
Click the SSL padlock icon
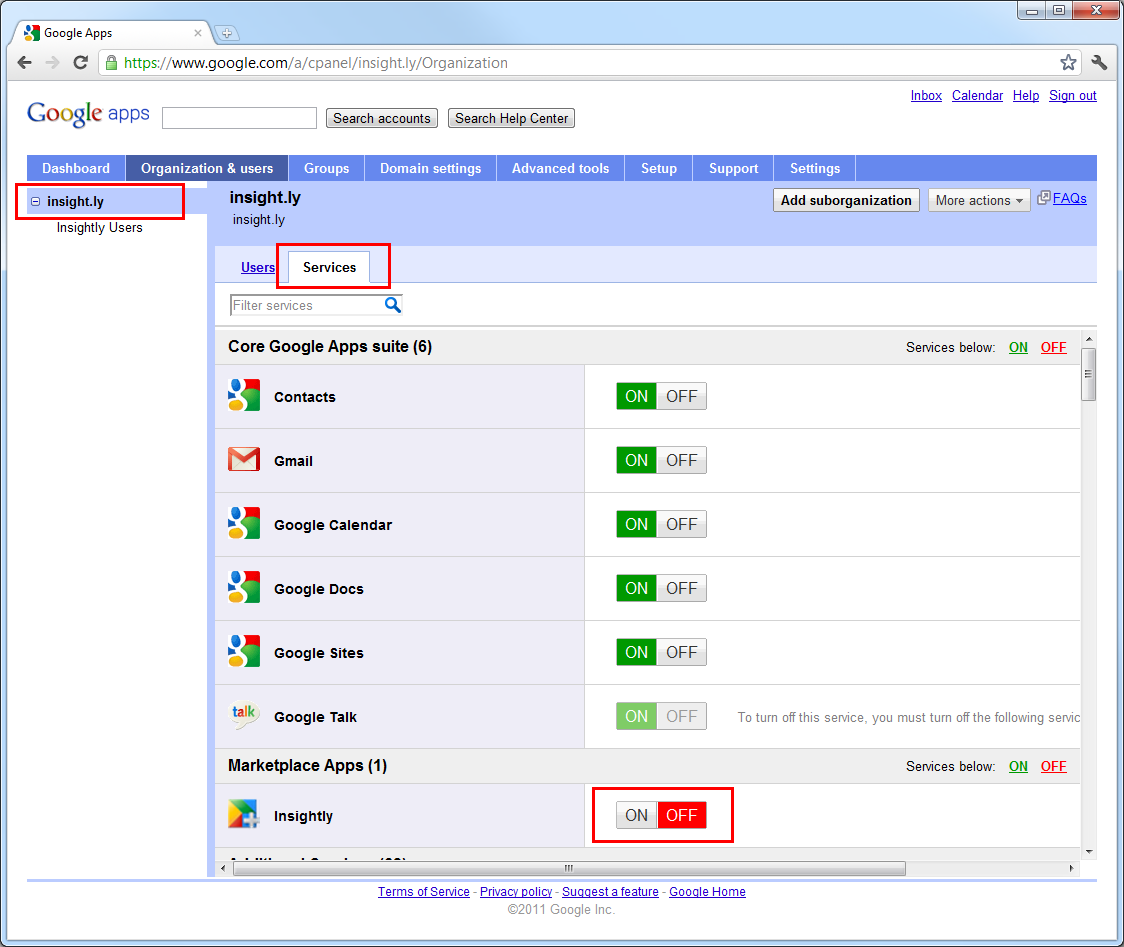pyautogui.click(x=111, y=63)
